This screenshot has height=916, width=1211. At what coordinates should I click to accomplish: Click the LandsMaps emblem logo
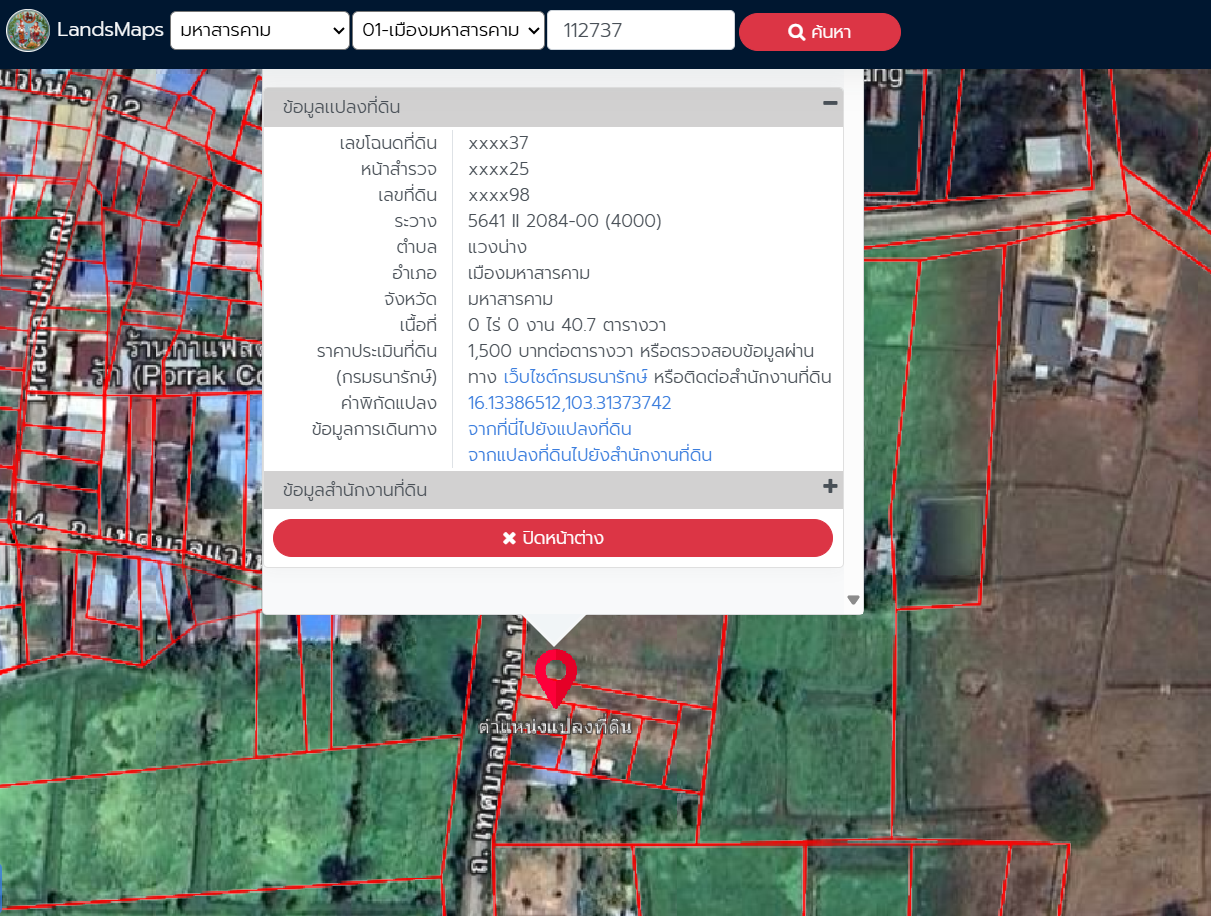28,30
